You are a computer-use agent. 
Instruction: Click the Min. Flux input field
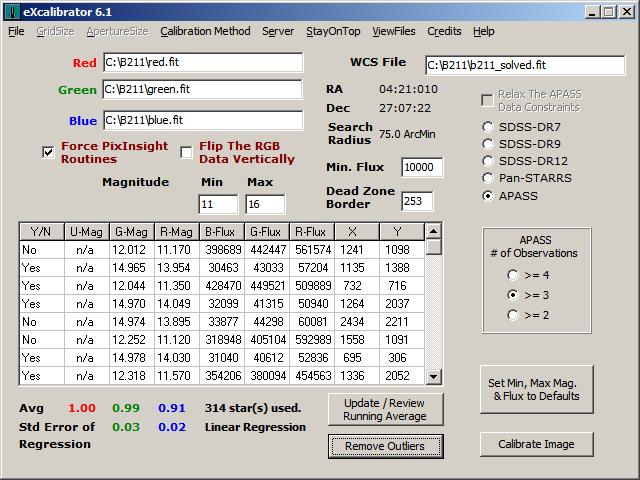click(x=422, y=167)
